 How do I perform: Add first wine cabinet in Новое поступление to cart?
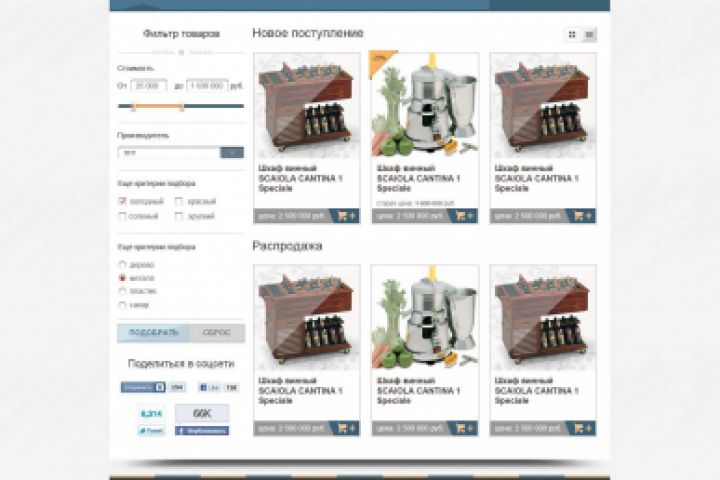(x=347, y=216)
